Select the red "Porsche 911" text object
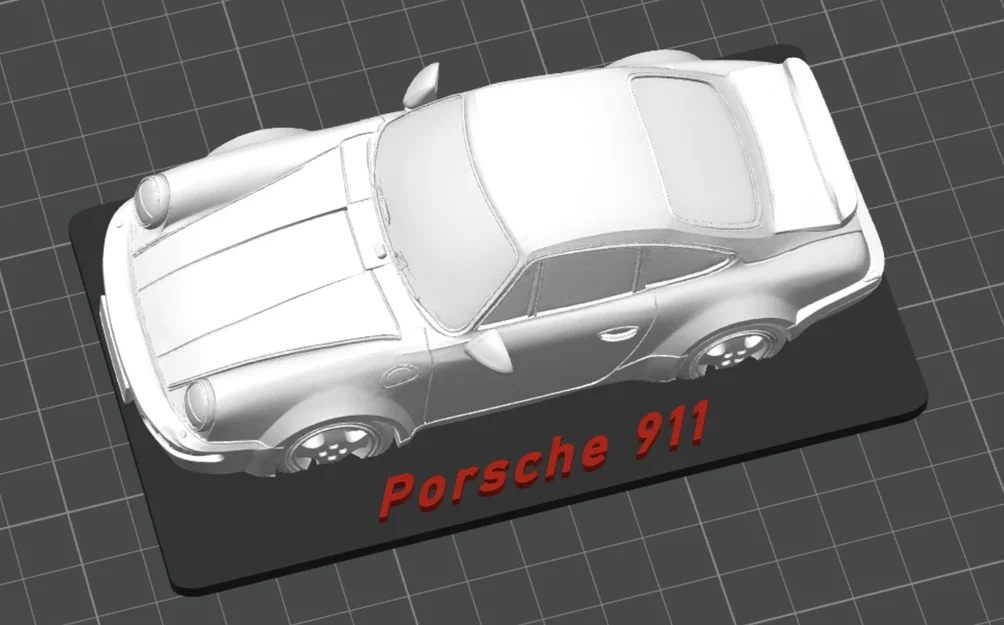 click(546, 459)
